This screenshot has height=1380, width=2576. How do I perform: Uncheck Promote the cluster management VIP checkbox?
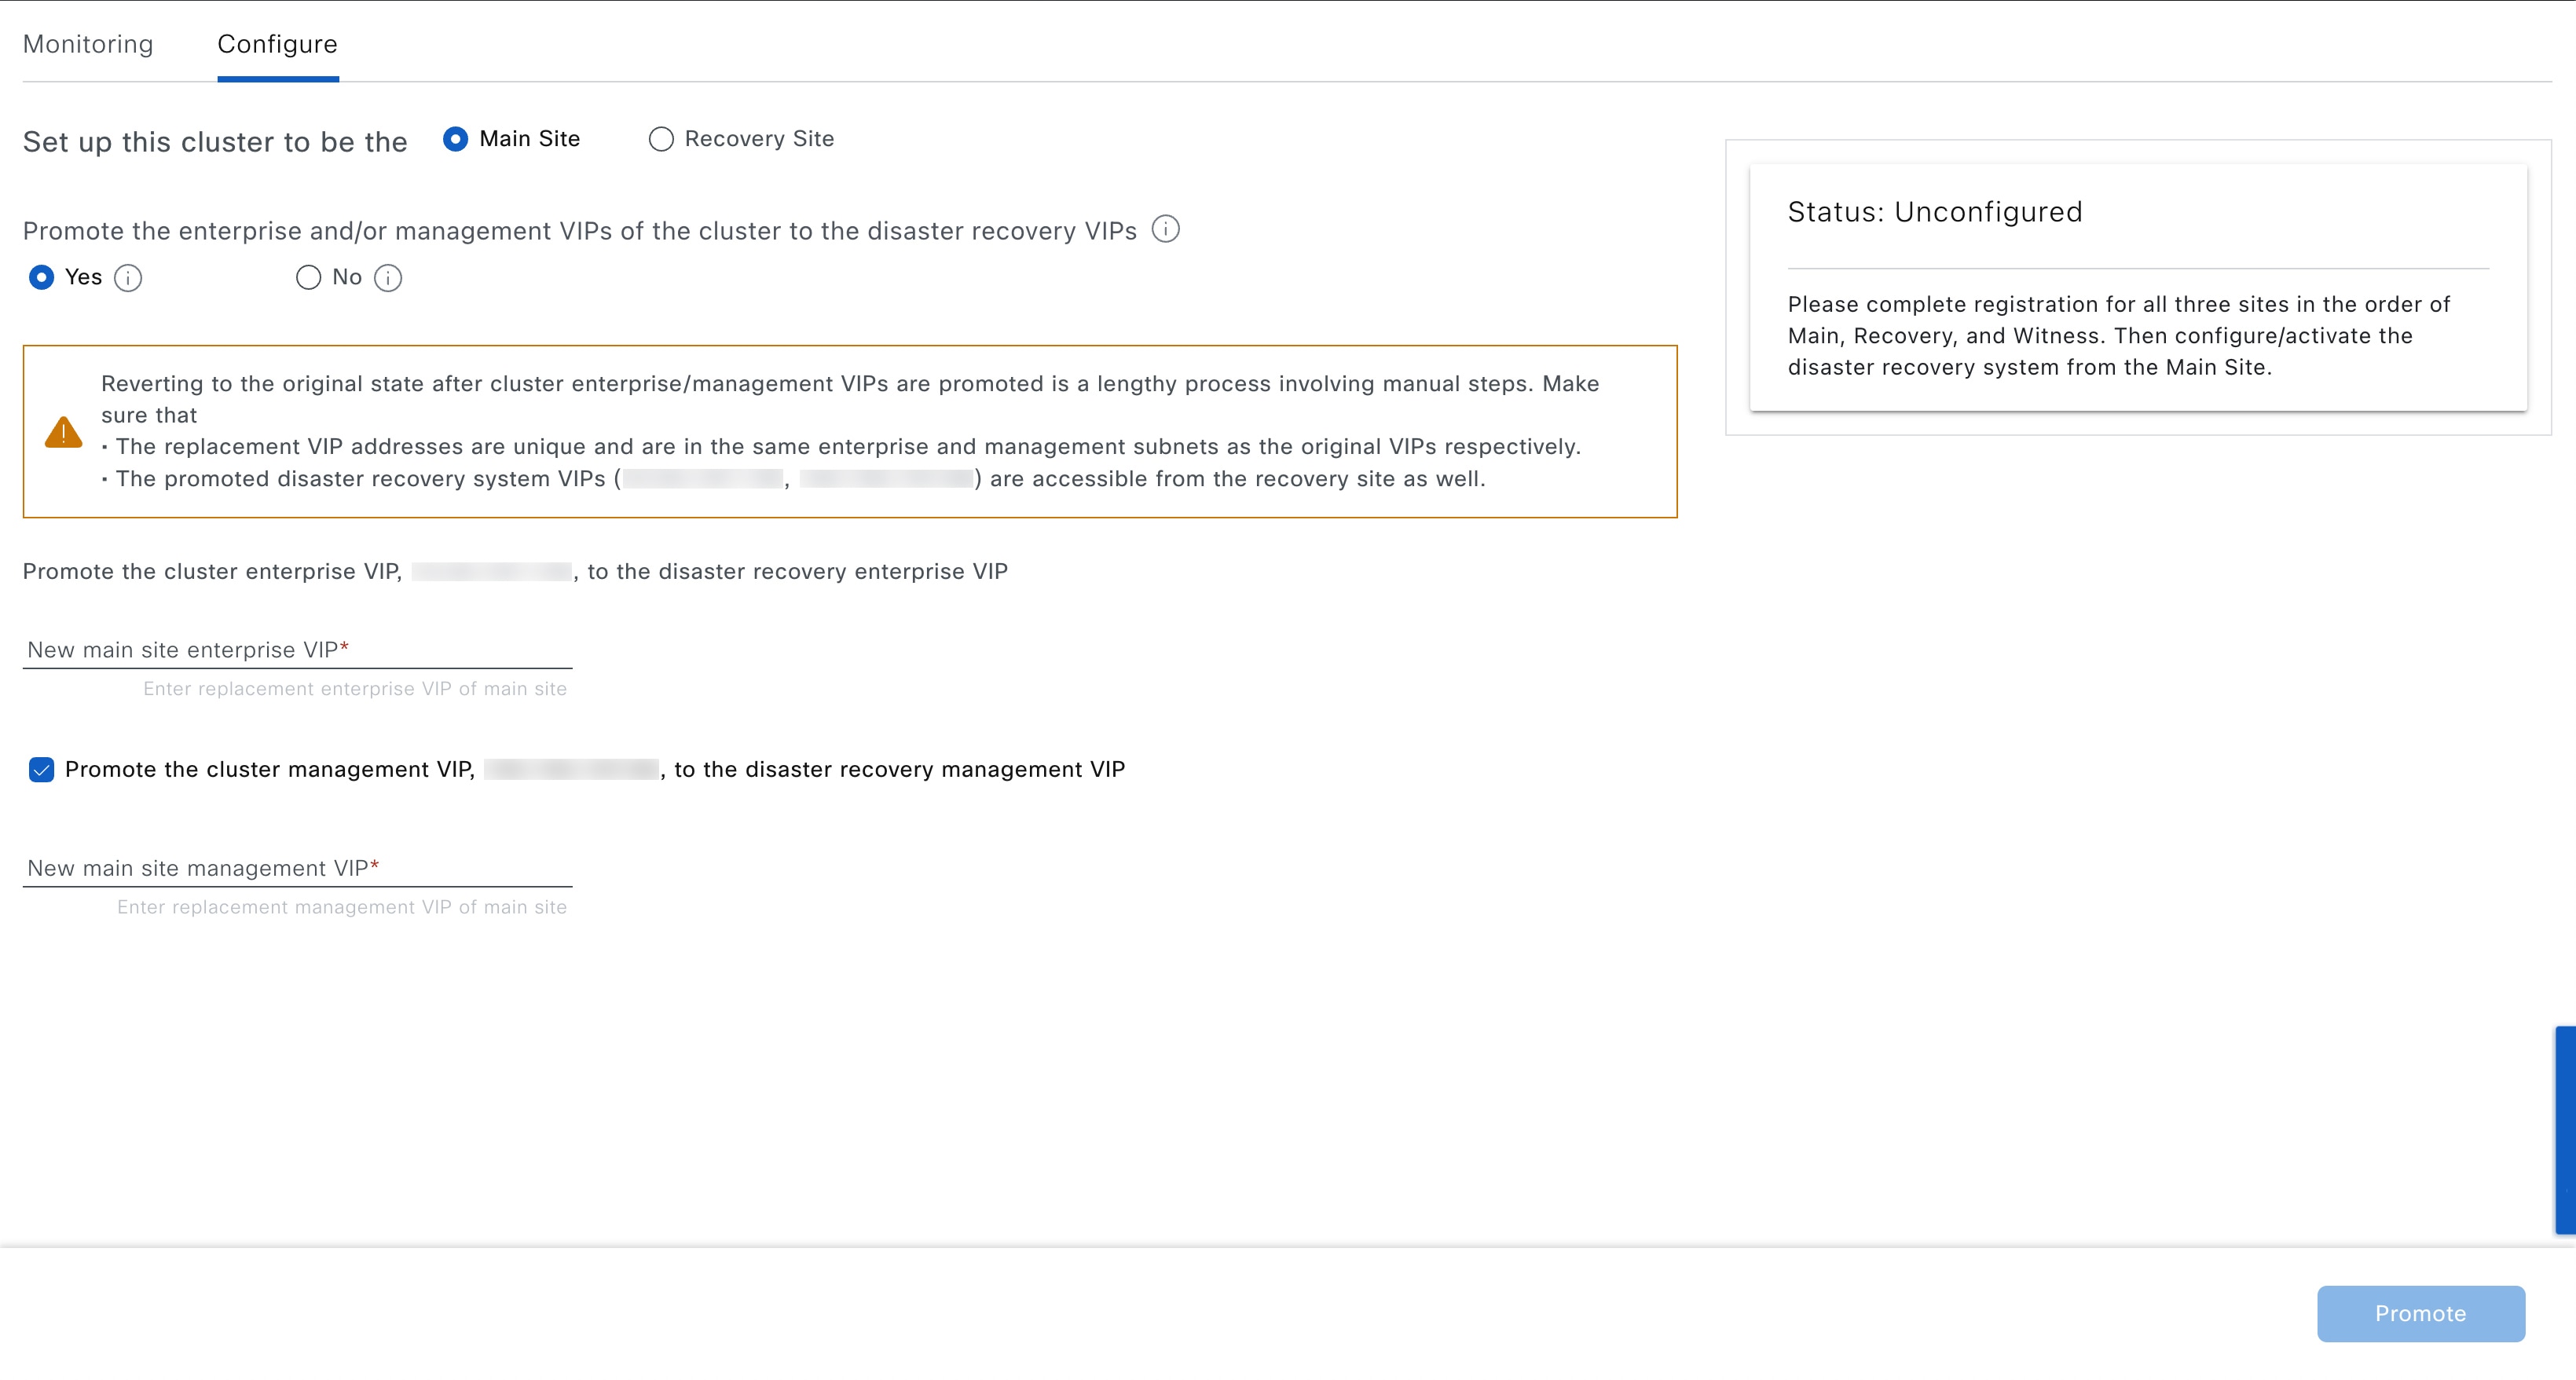pyautogui.click(x=41, y=769)
